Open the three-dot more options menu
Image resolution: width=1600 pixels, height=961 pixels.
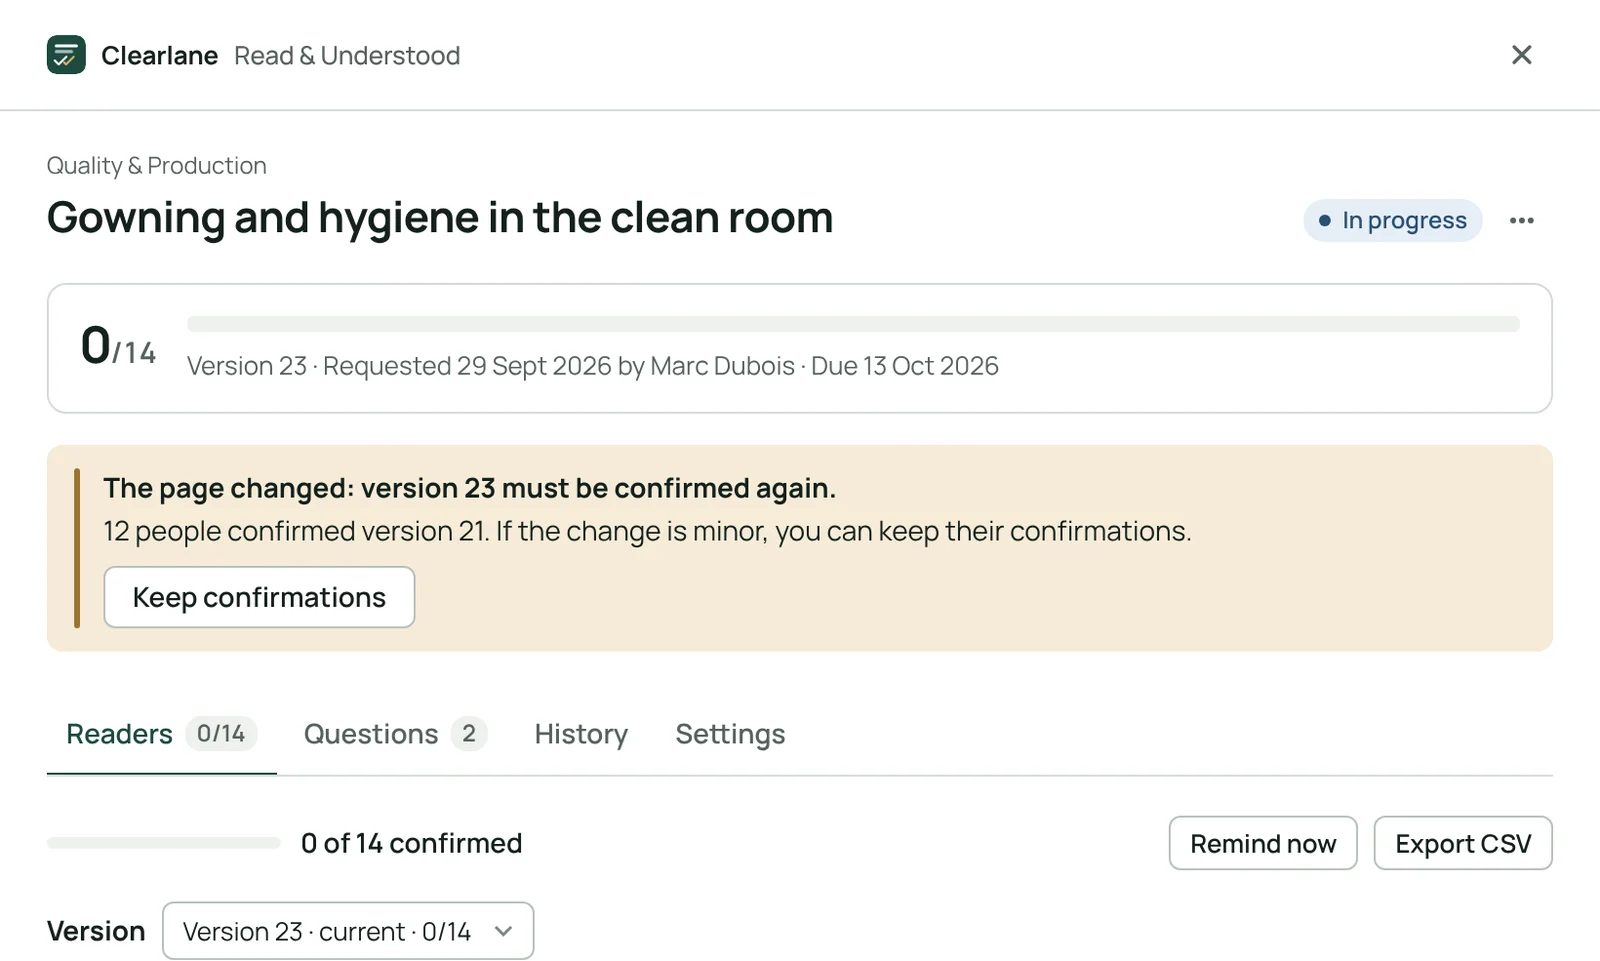coord(1521,221)
